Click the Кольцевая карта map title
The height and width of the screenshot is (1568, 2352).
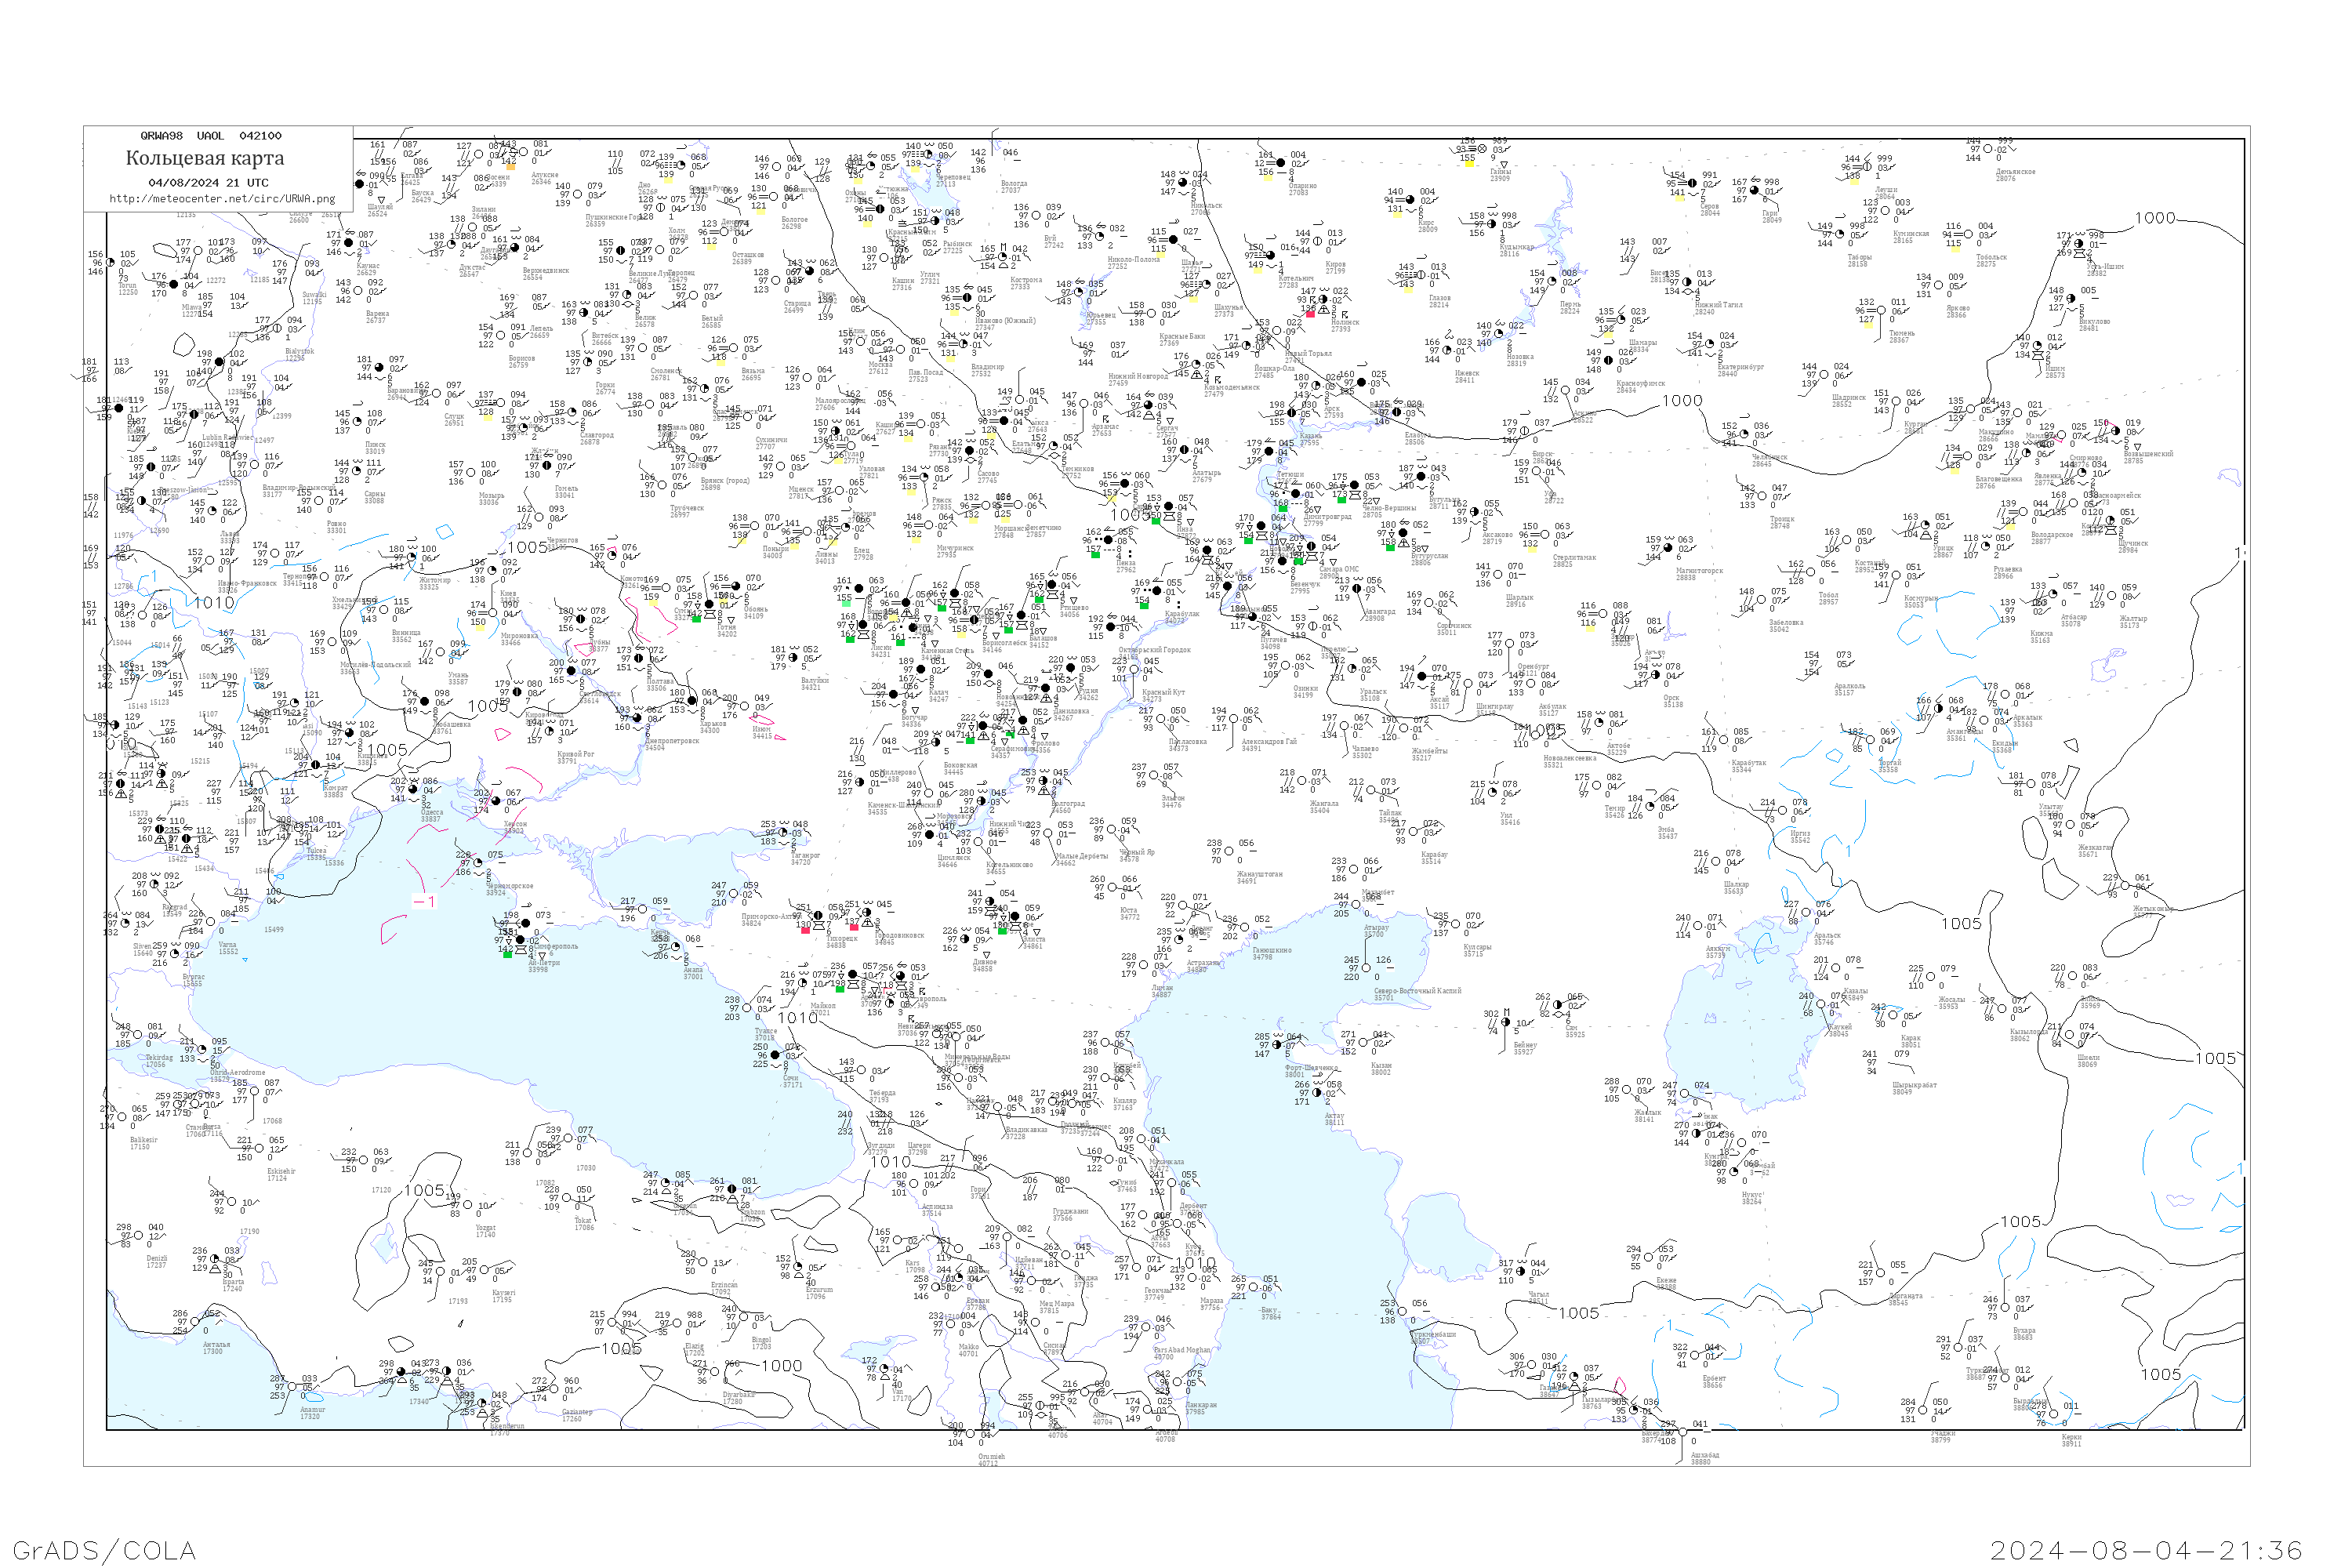[x=204, y=158]
